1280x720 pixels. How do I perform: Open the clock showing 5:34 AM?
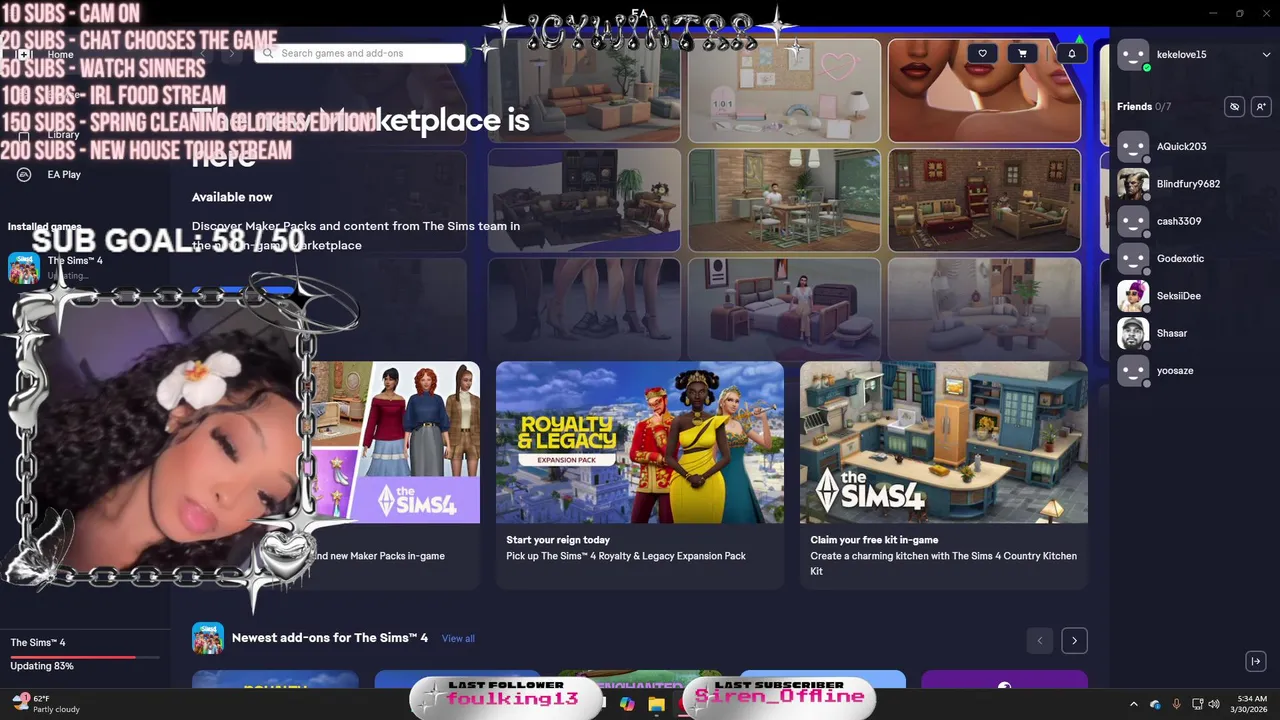(x=1251, y=703)
